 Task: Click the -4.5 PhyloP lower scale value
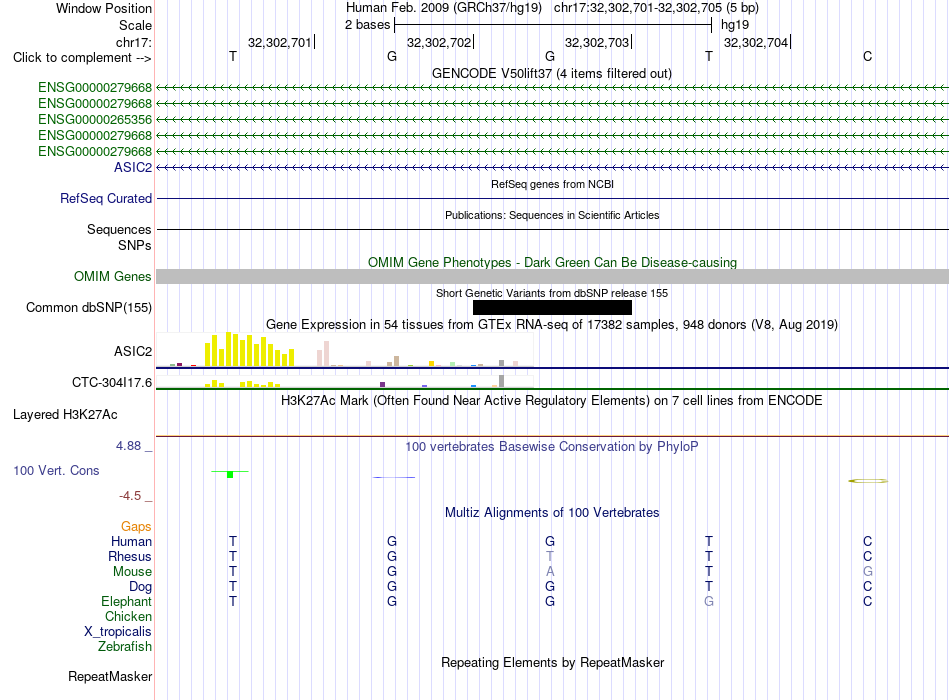[x=130, y=496]
